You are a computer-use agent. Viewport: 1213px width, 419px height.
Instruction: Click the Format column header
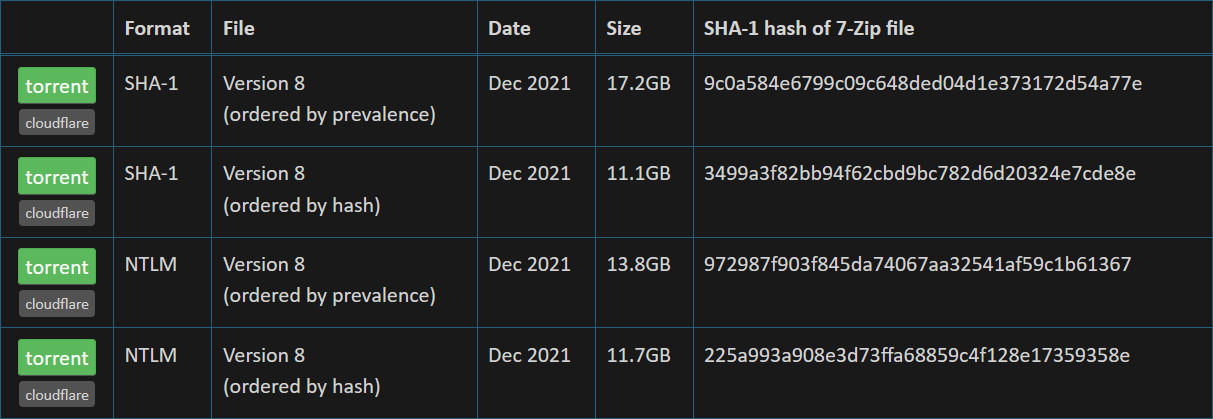pyautogui.click(x=157, y=28)
